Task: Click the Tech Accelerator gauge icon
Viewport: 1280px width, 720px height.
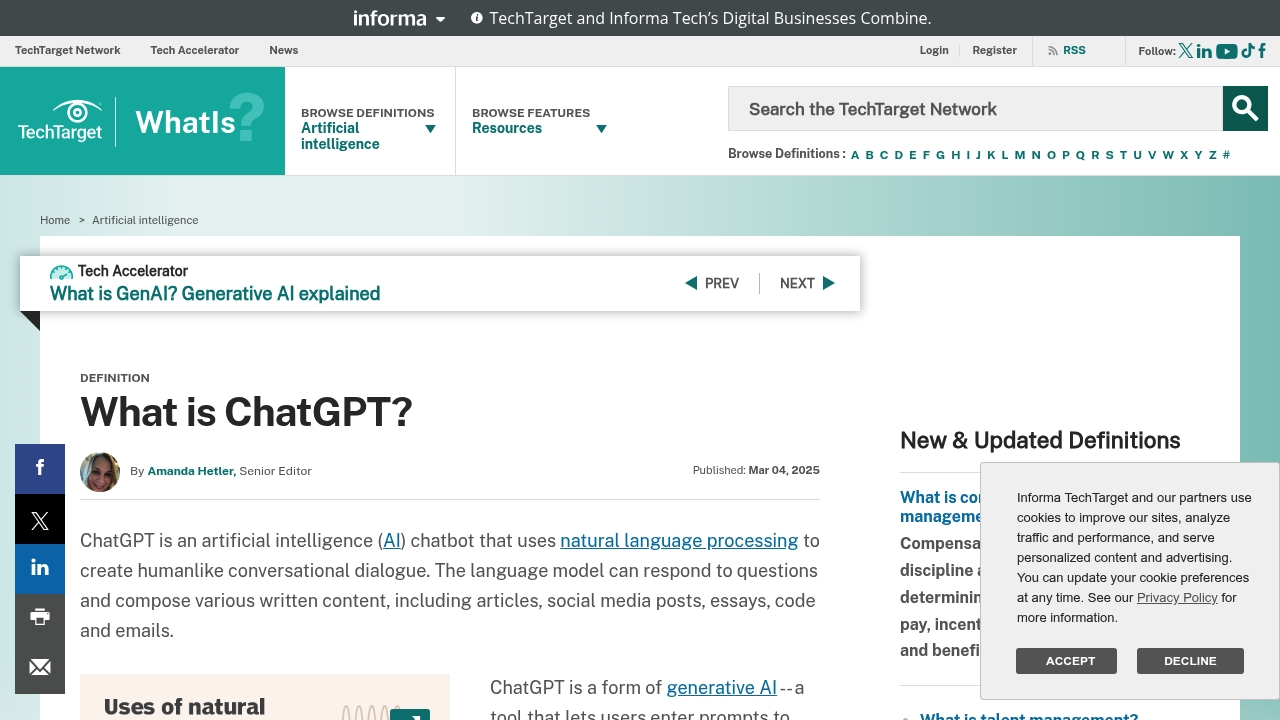Action: [x=61, y=272]
